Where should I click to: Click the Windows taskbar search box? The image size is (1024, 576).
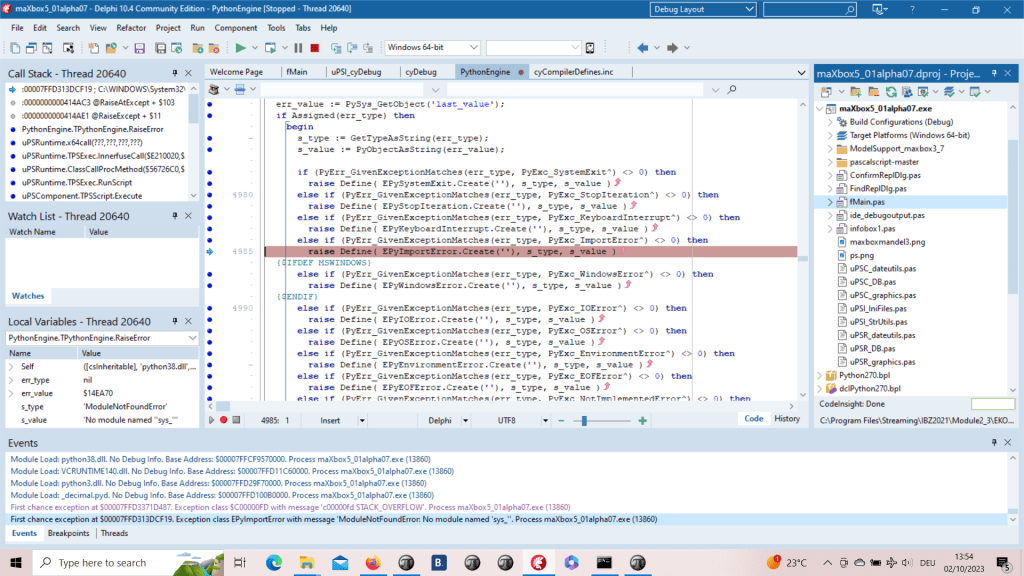(100, 562)
